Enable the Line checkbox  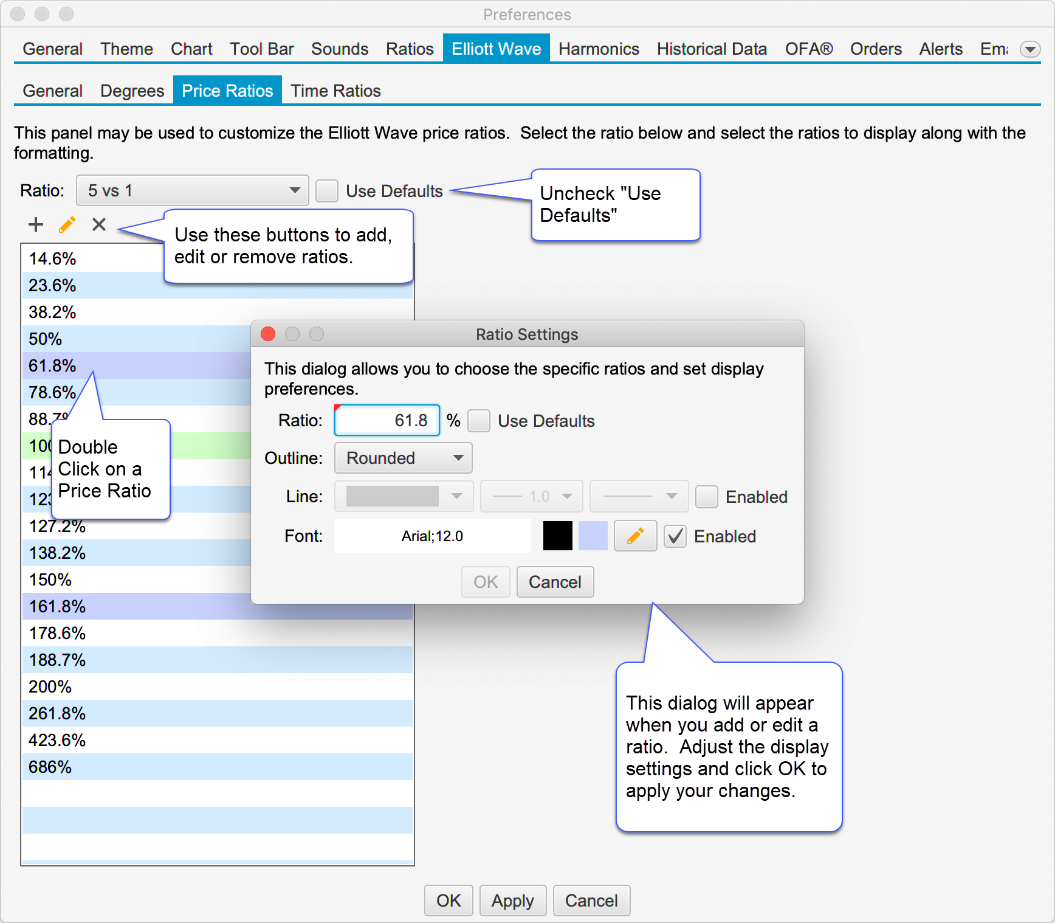(707, 497)
